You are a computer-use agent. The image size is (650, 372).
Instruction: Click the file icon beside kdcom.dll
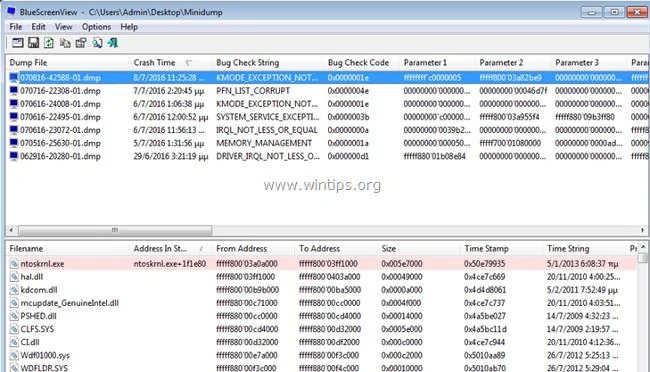coord(14,290)
